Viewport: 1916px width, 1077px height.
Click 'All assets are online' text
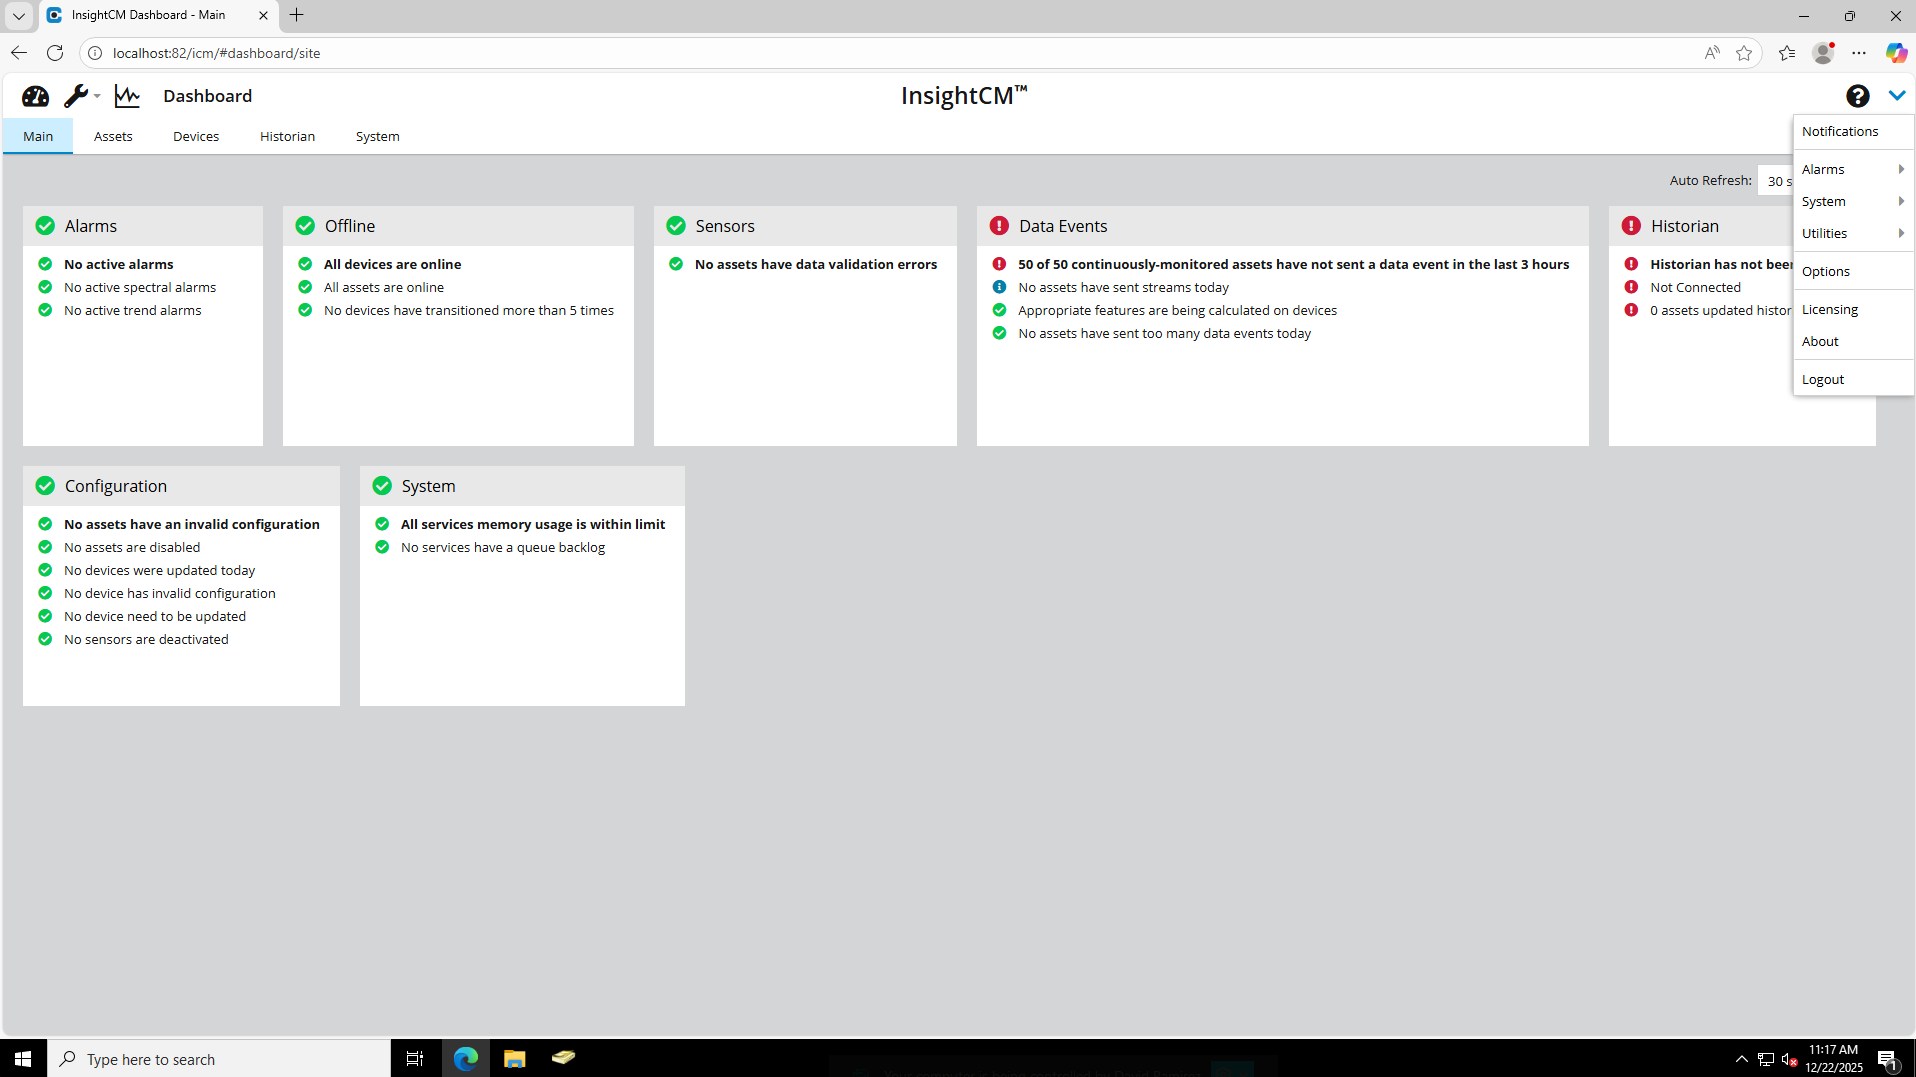tap(384, 287)
